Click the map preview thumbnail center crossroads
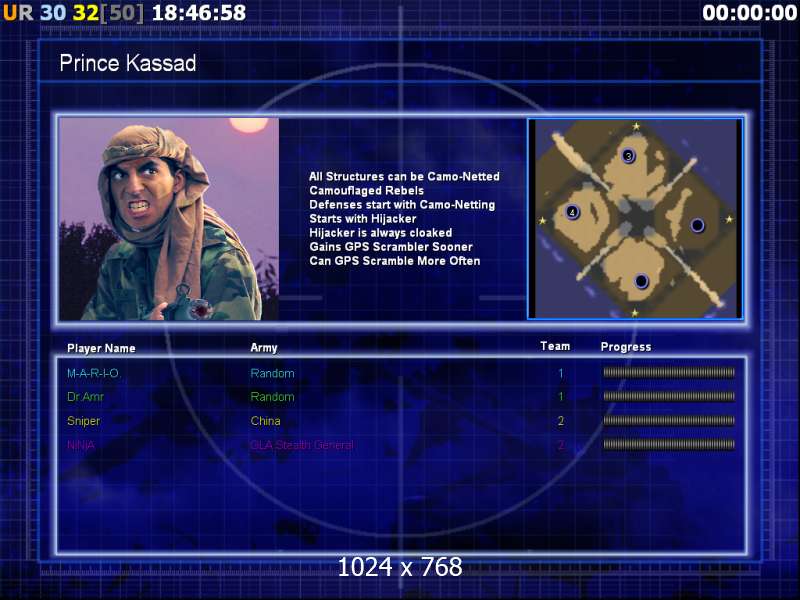Viewport: 800px width, 600px height. click(x=636, y=218)
